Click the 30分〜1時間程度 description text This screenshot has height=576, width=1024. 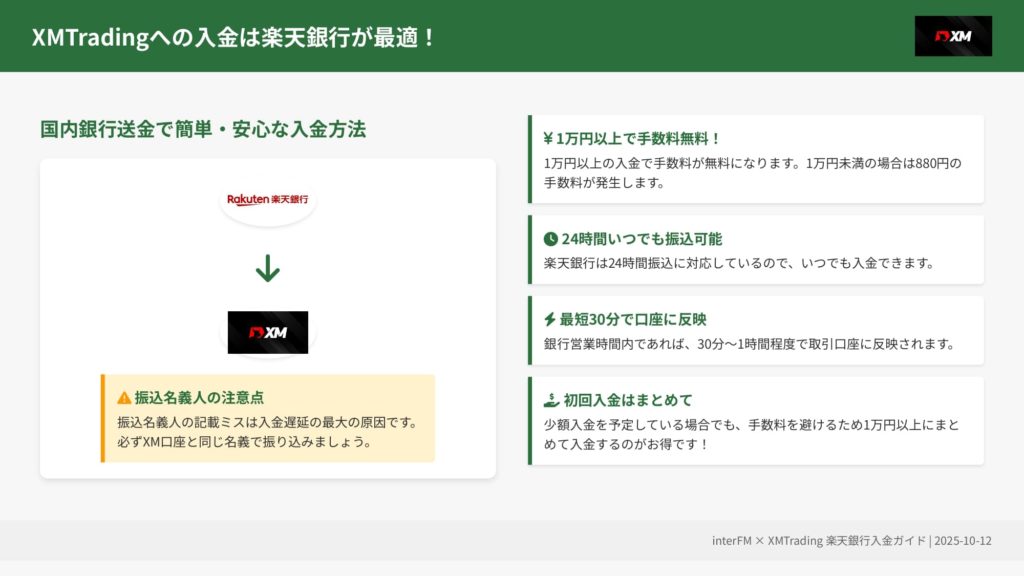point(749,344)
